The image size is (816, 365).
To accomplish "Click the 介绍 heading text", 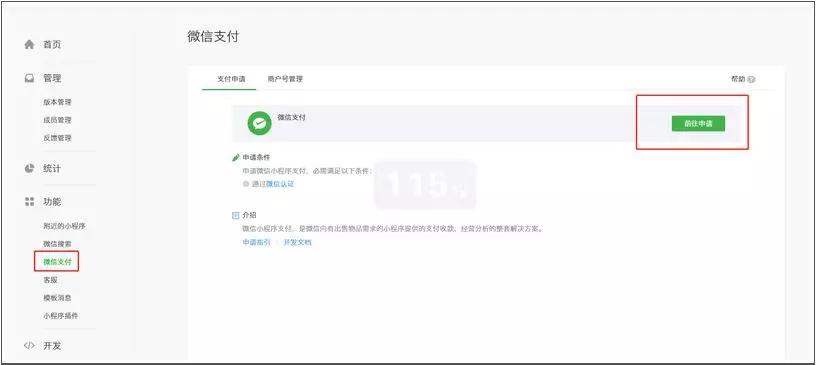I will [249, 215].
